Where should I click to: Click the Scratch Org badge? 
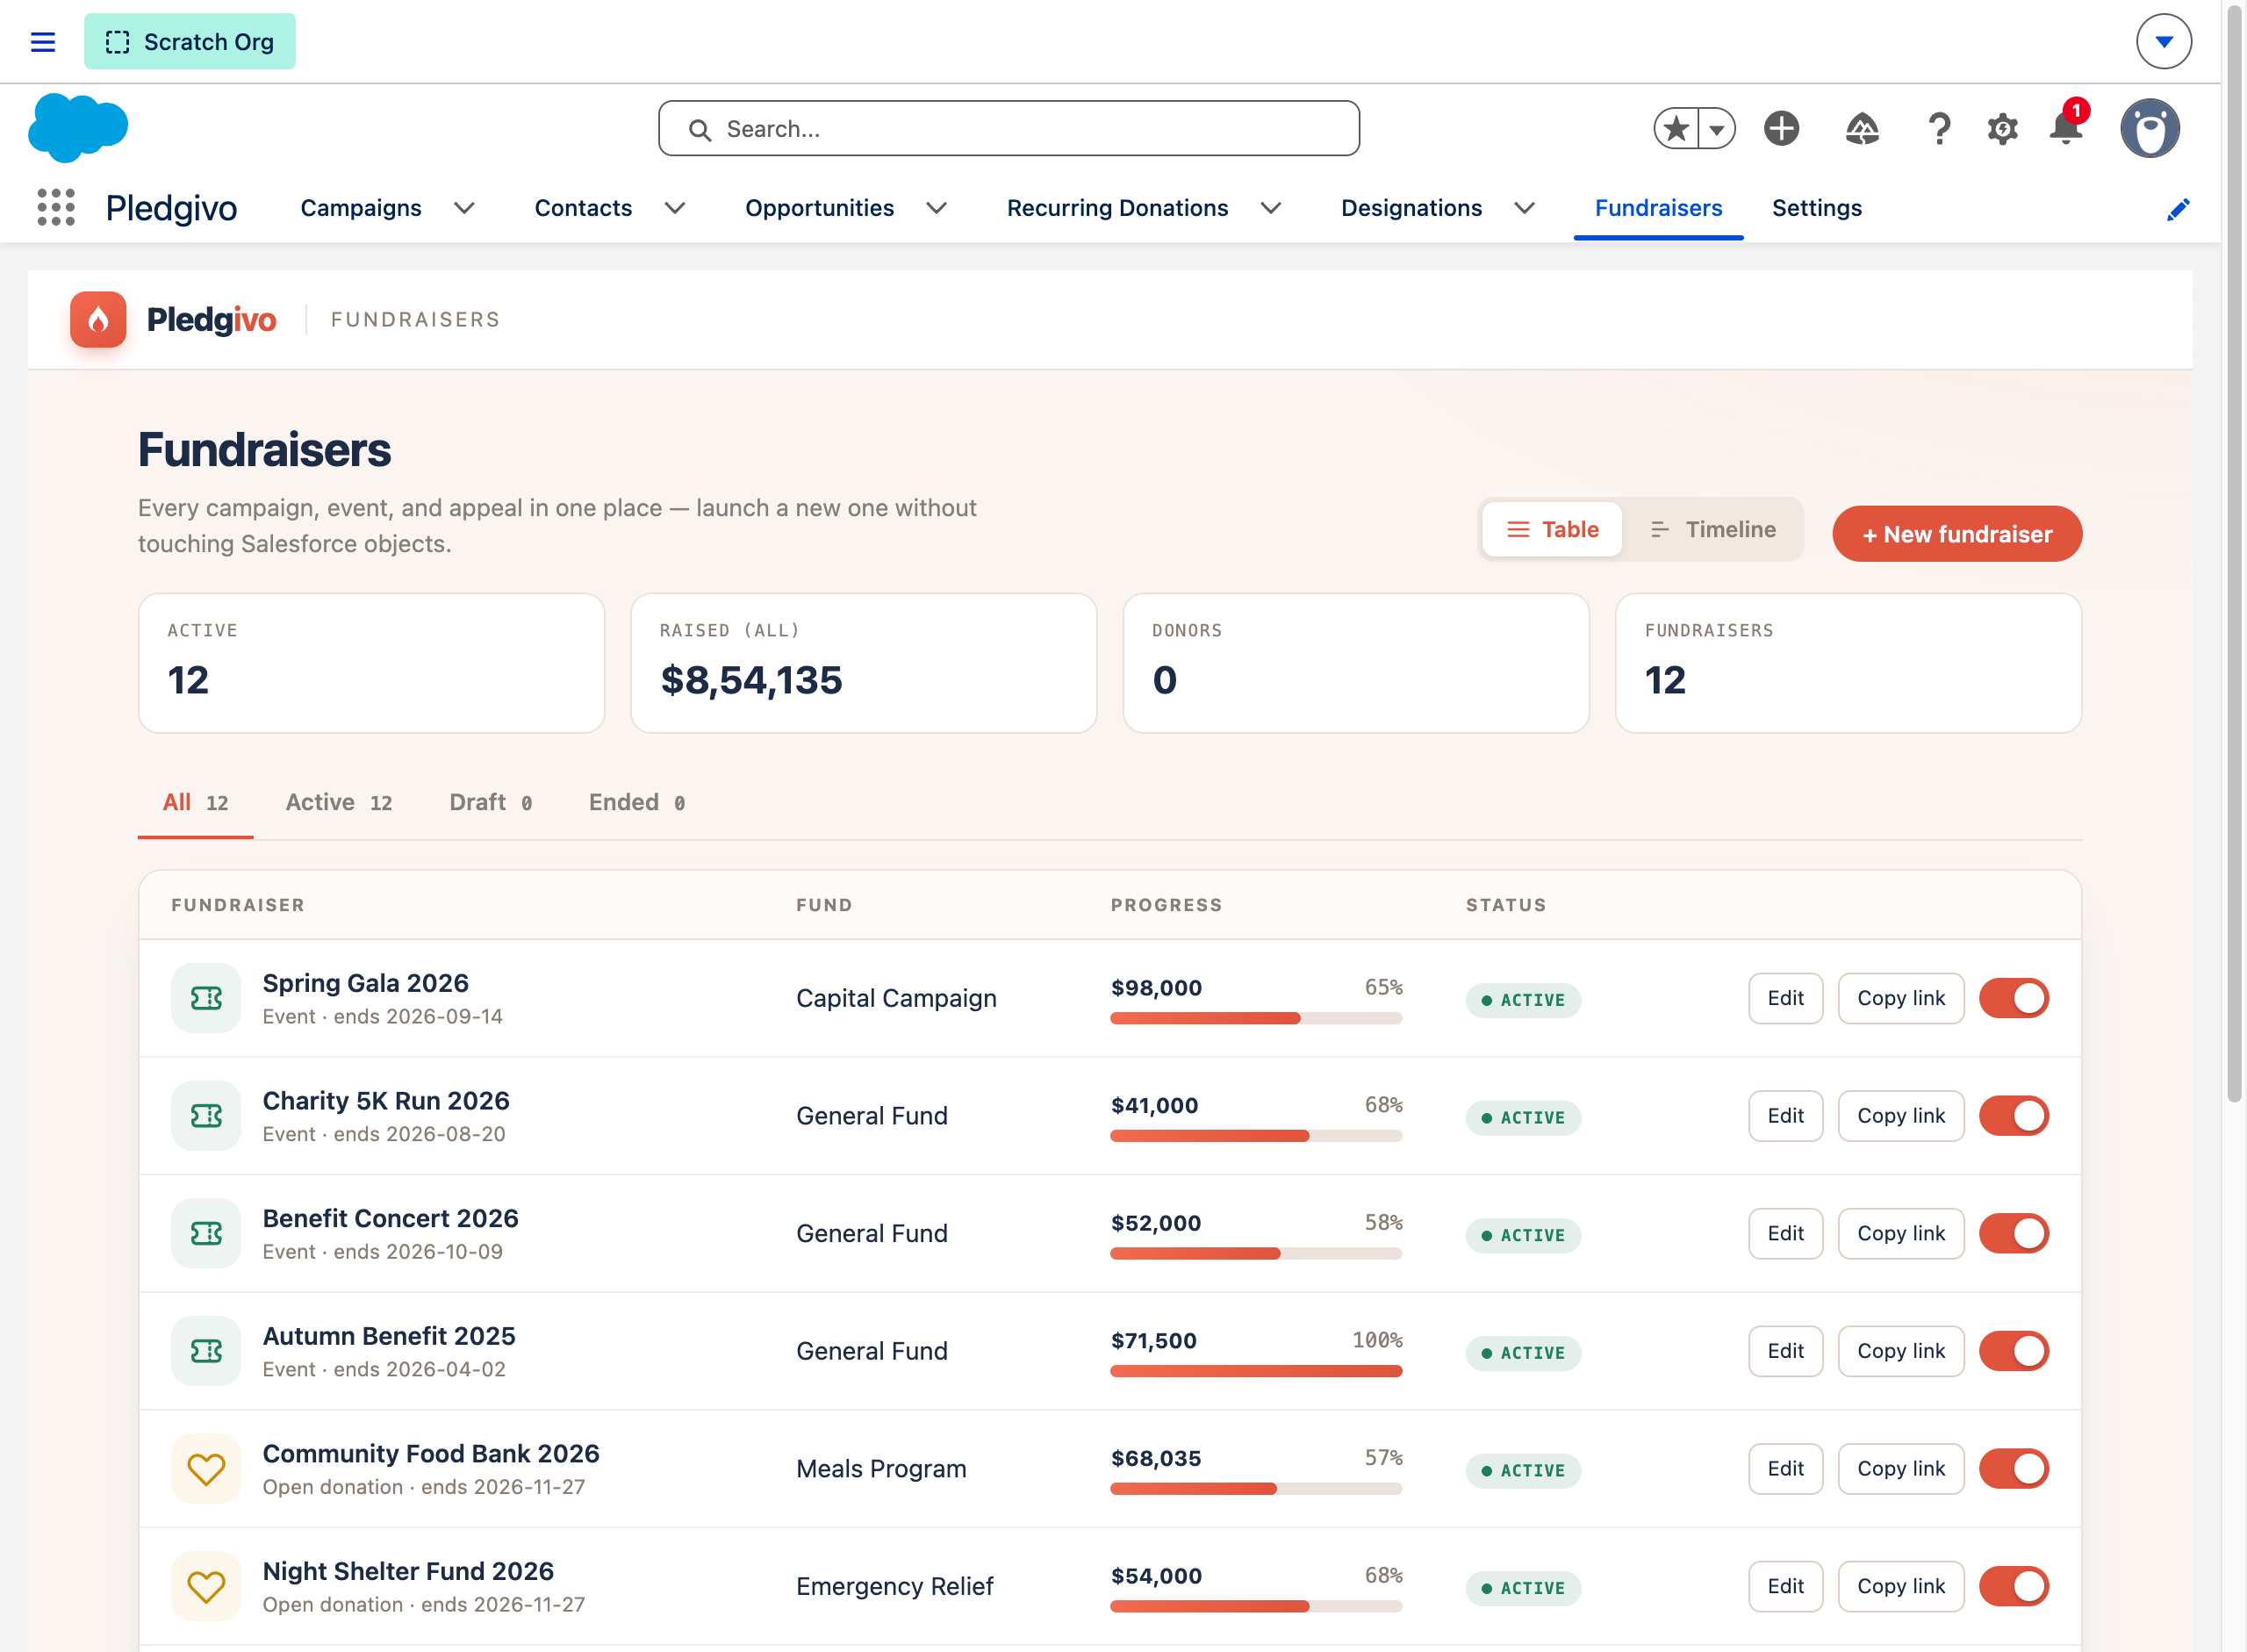tap(190, 42)
